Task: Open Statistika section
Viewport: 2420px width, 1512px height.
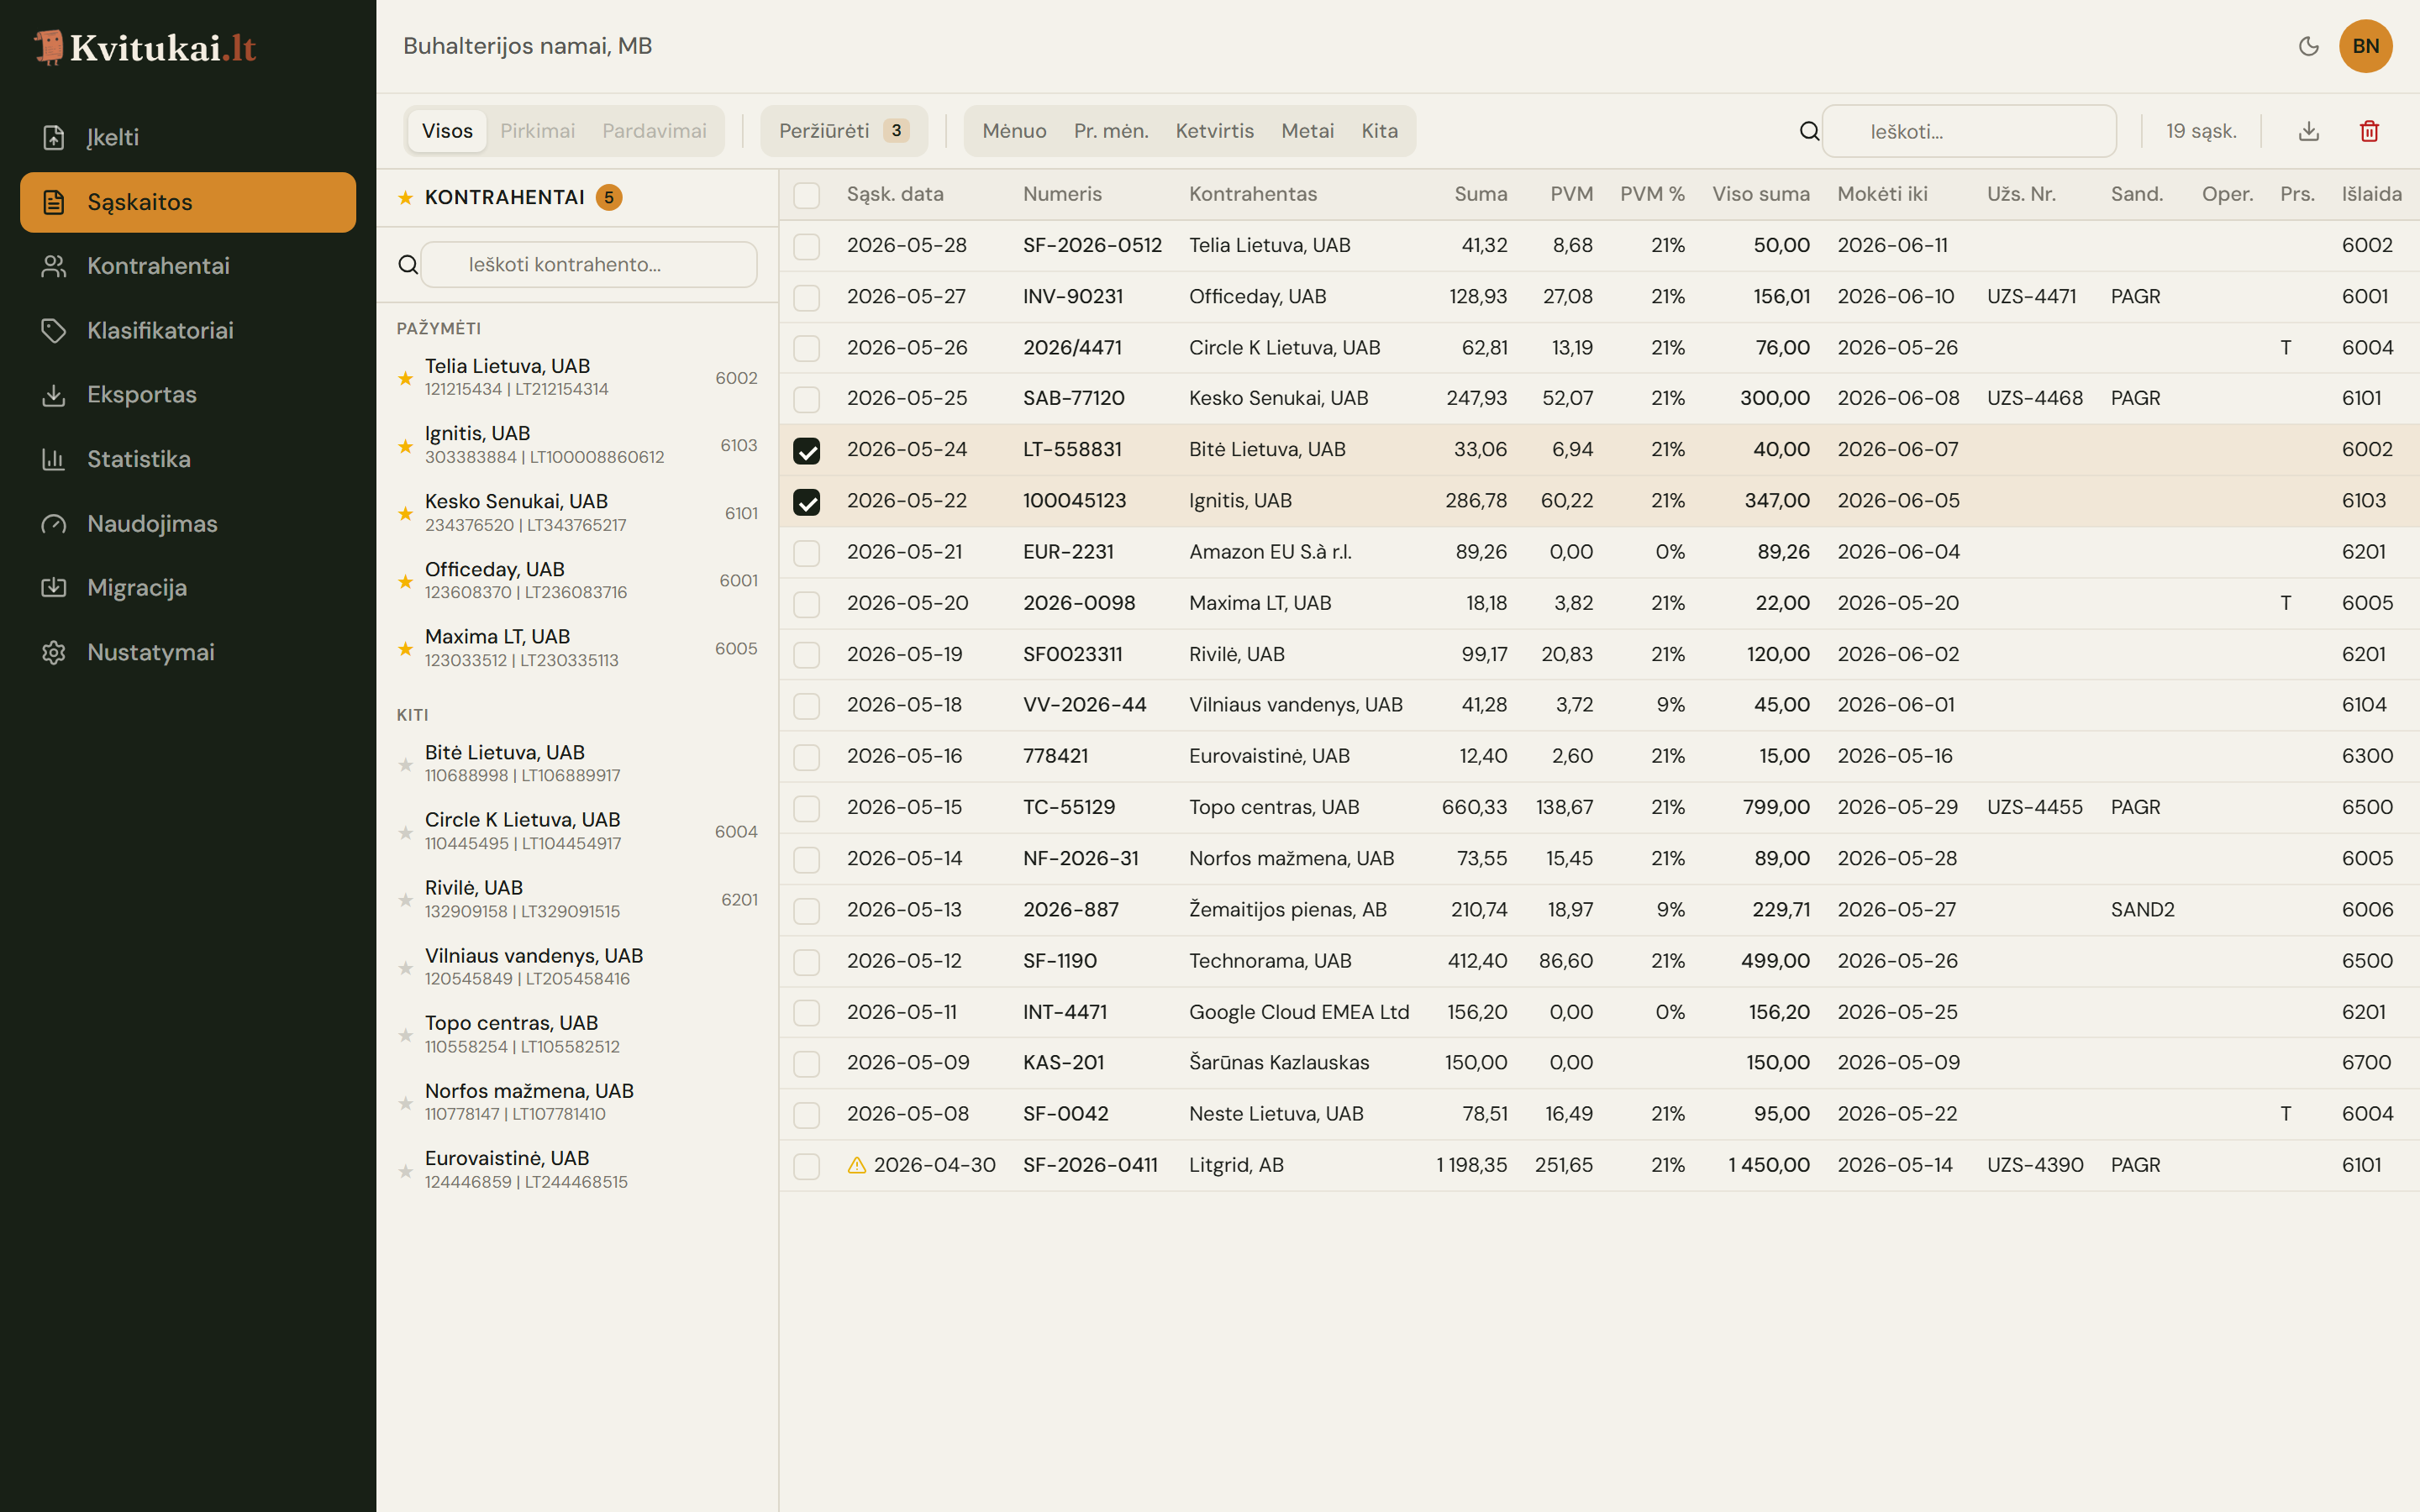Action: (188, 459)
